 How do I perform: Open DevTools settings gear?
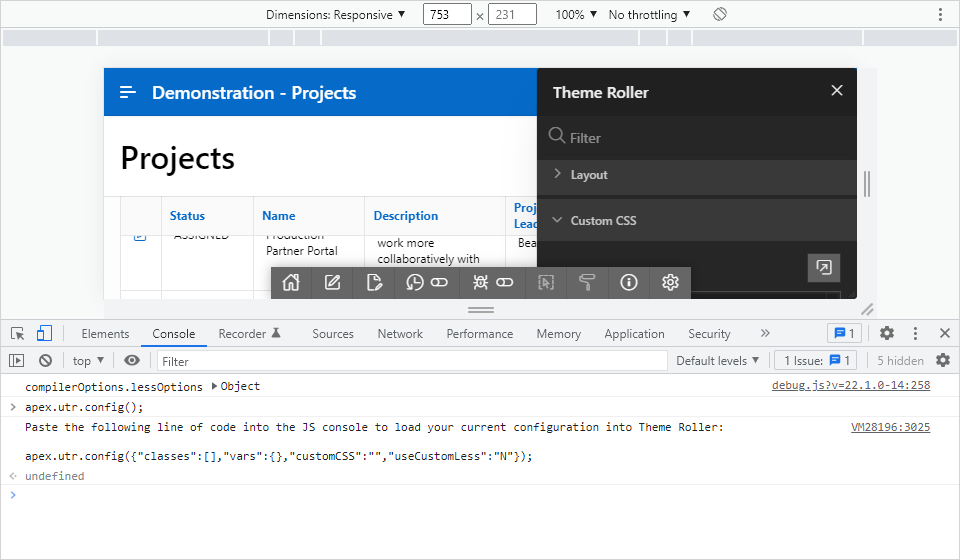pos(887,333)
